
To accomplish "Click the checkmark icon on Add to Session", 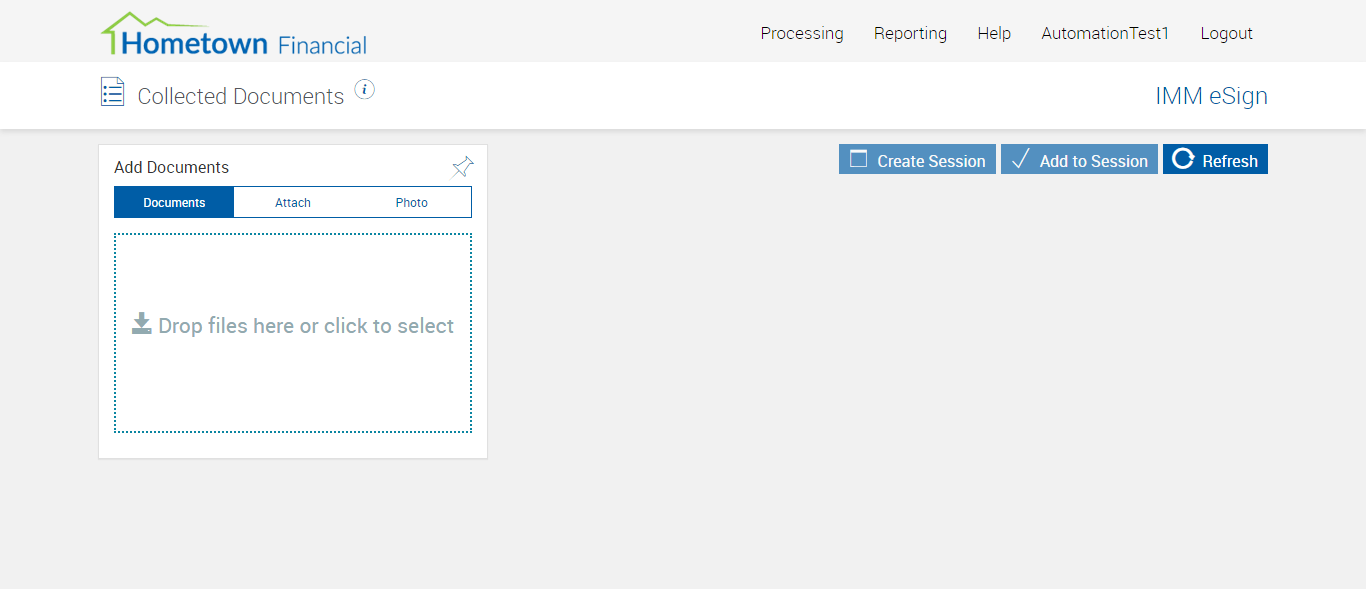I will coord(1020,159).
